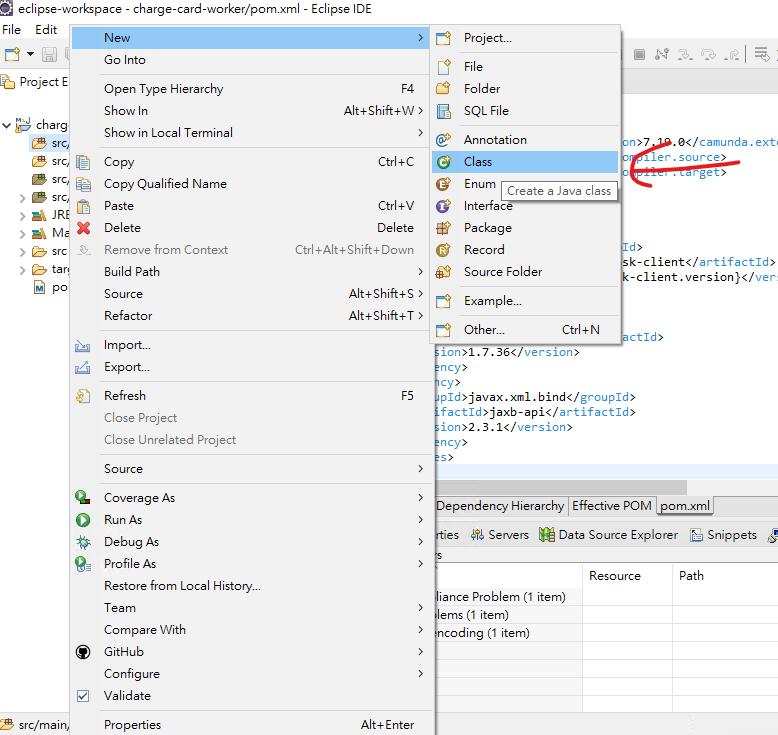Expand the Refactor submenu arrow
This screenshot has width=778, height=735.
click(420, 316)
